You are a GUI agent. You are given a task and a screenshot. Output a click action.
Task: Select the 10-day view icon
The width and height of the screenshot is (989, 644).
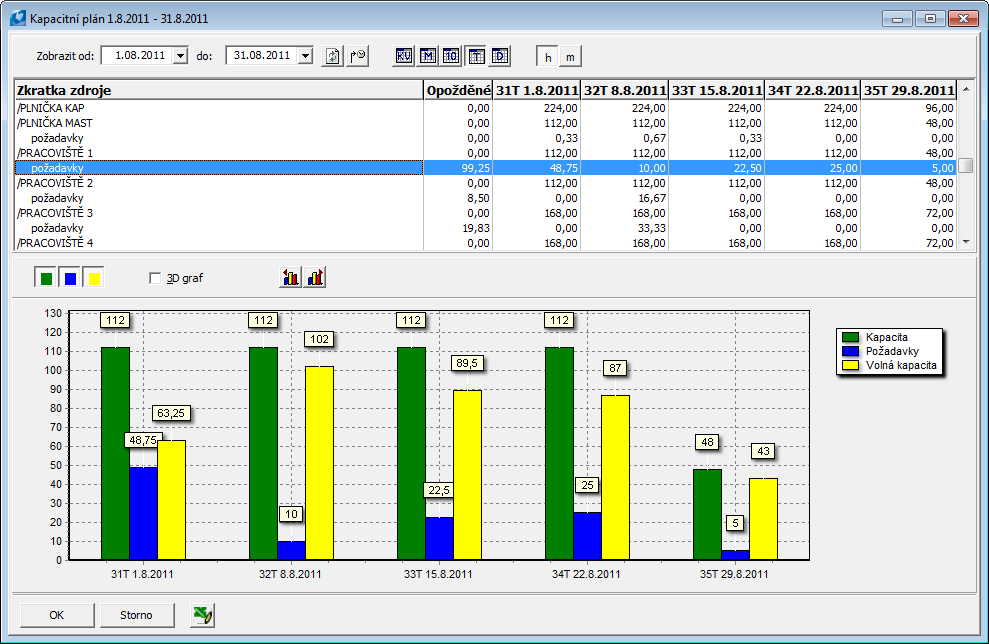click(x=450, y=57)
